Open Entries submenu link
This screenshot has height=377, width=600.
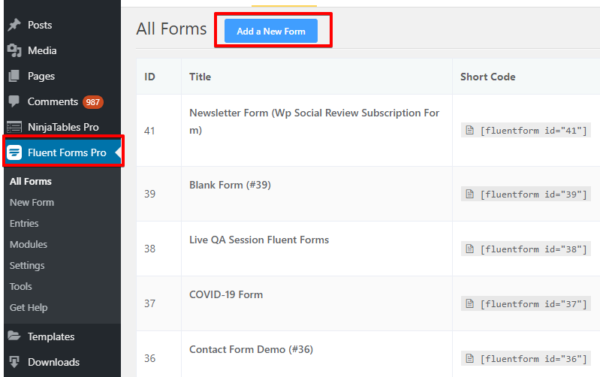pyautogui.click(x=24, y=224)
